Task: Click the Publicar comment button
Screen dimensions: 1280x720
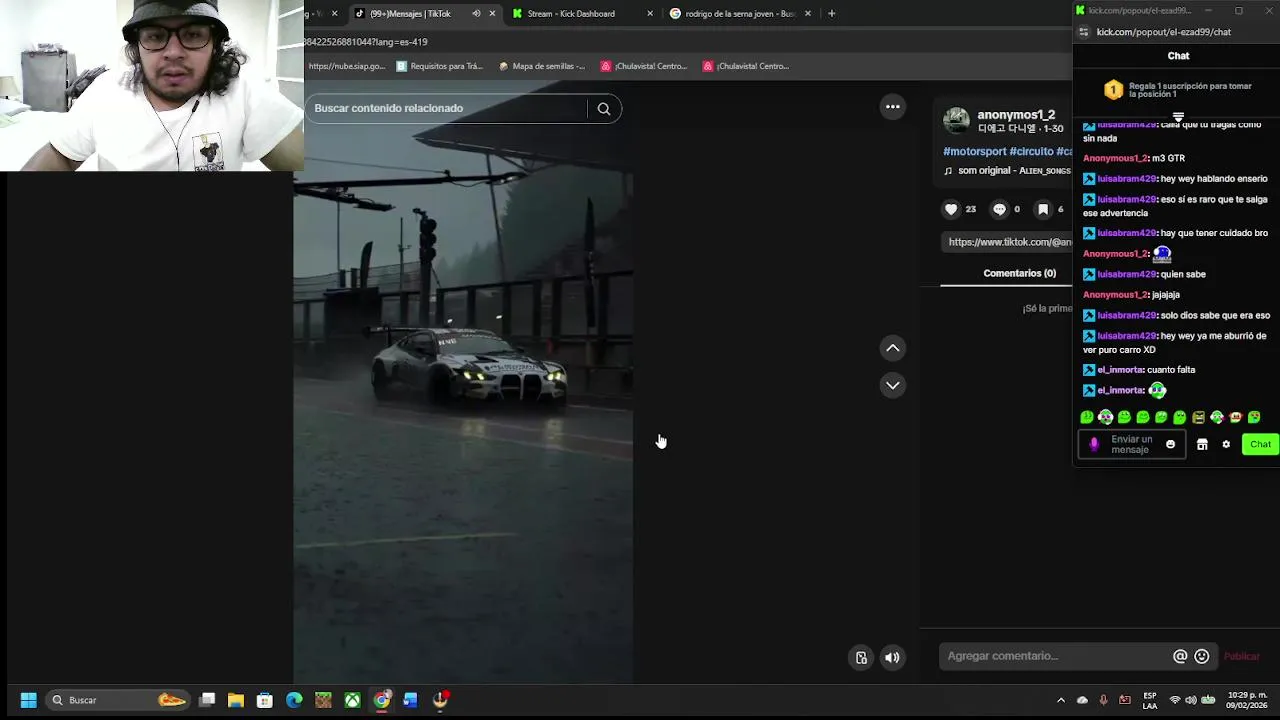Action: point(1242,657)
